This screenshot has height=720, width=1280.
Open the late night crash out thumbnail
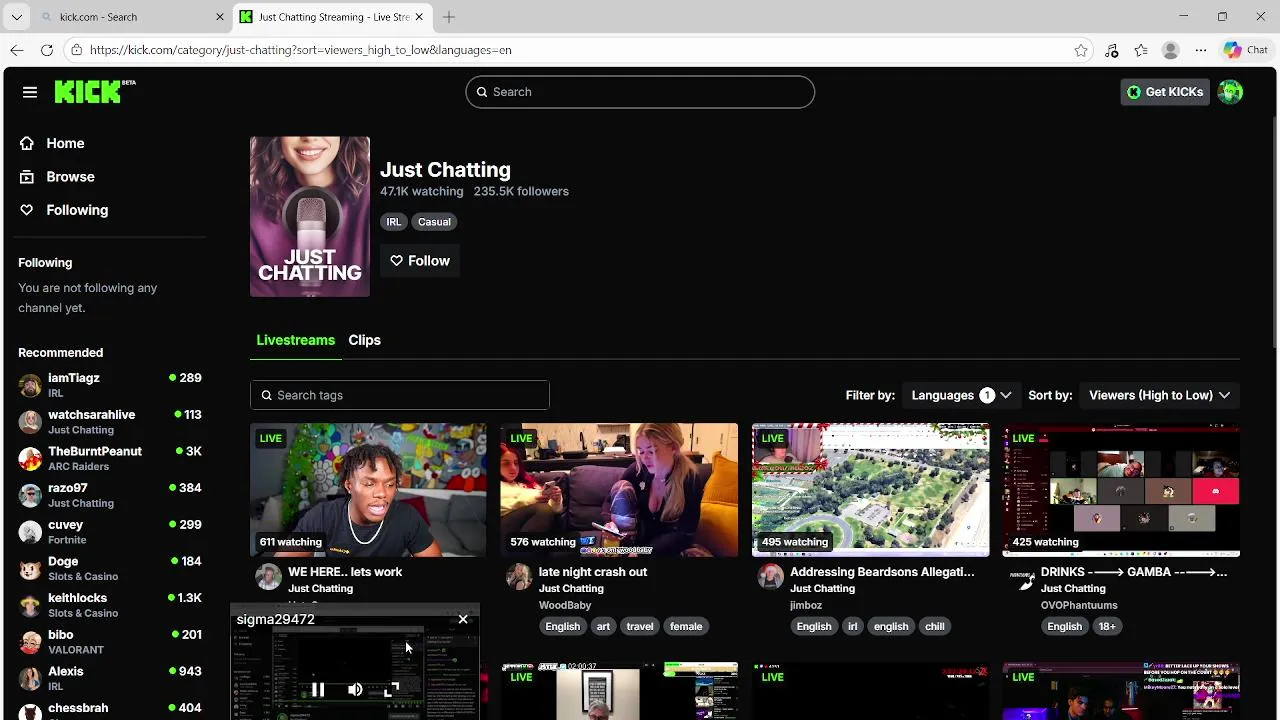(x=619, y=490)
